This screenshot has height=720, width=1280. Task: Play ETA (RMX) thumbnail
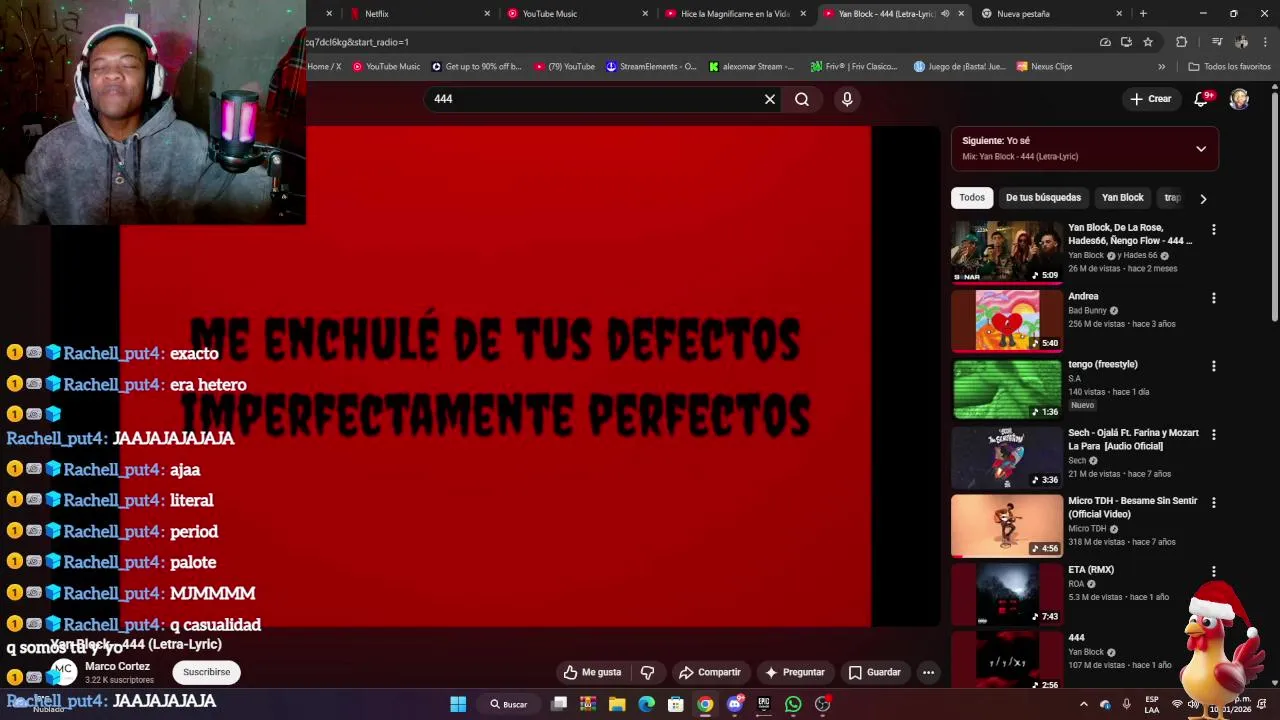click(1007, 593)
